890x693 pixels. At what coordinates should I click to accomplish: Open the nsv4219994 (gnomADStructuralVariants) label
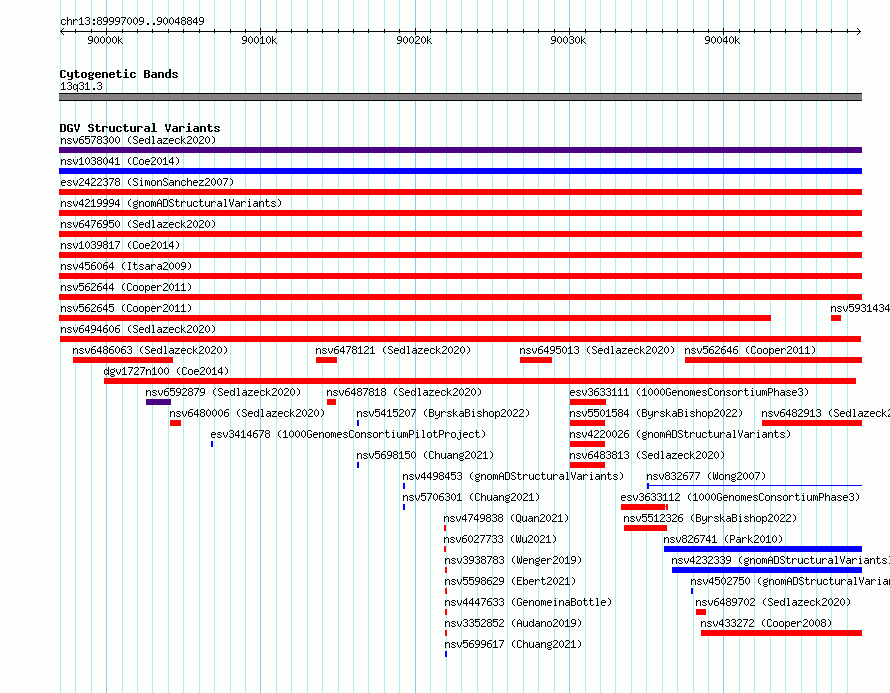click(171, 203)
